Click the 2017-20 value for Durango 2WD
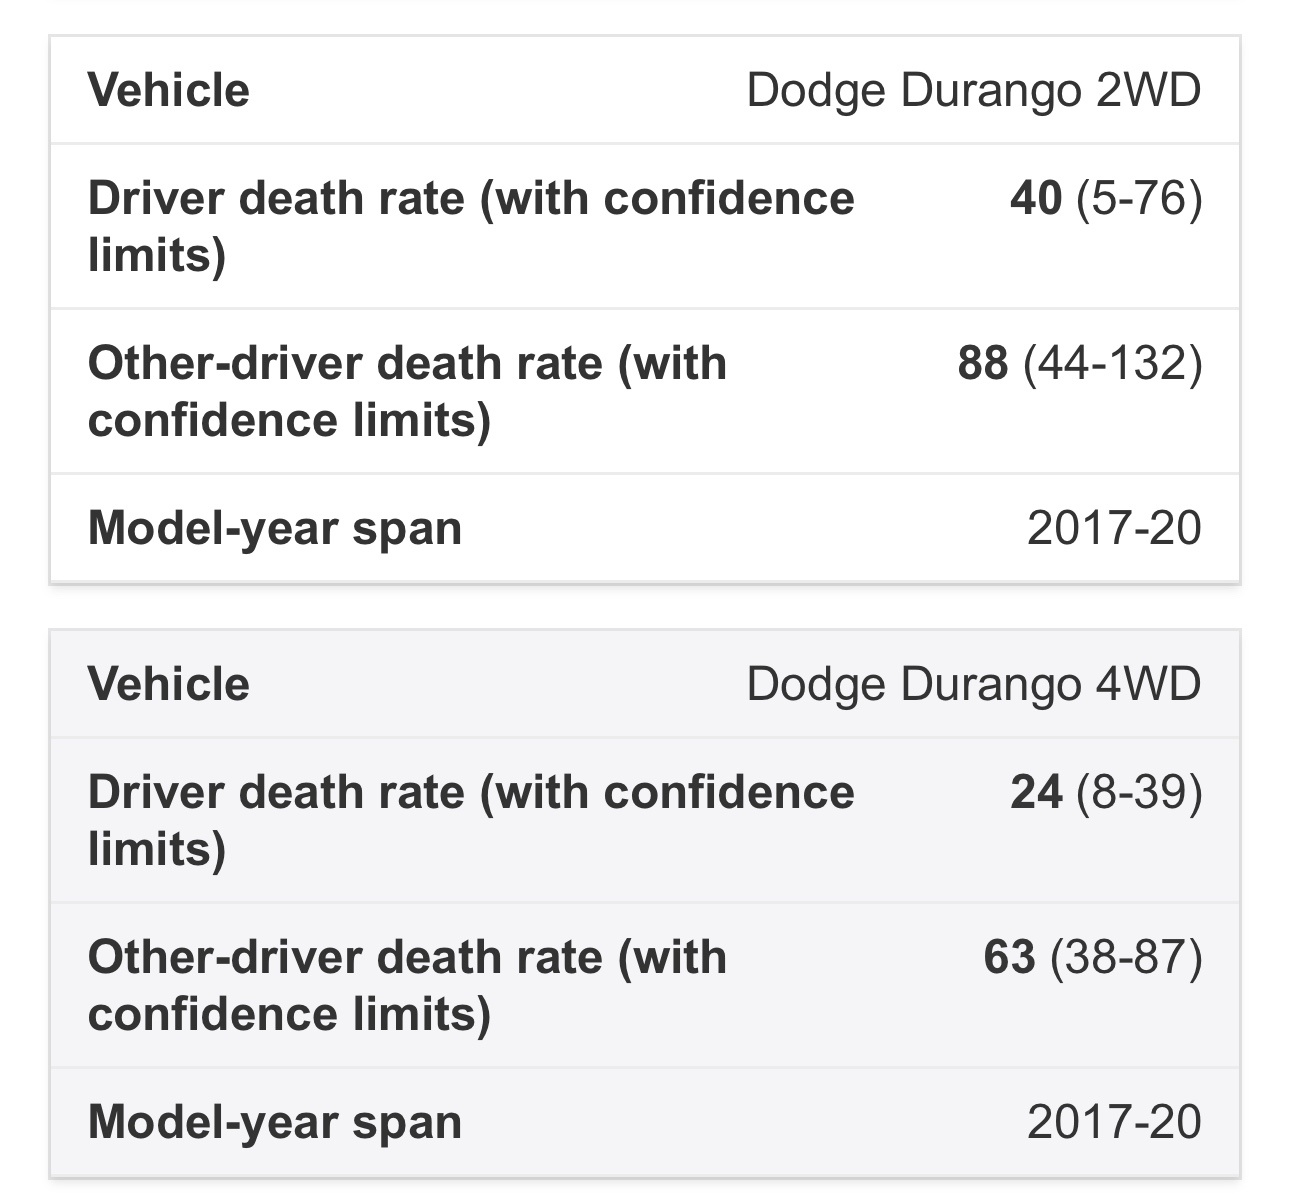The width and height of the screenshot is (1290, 1203). (x=1114, y=528)
